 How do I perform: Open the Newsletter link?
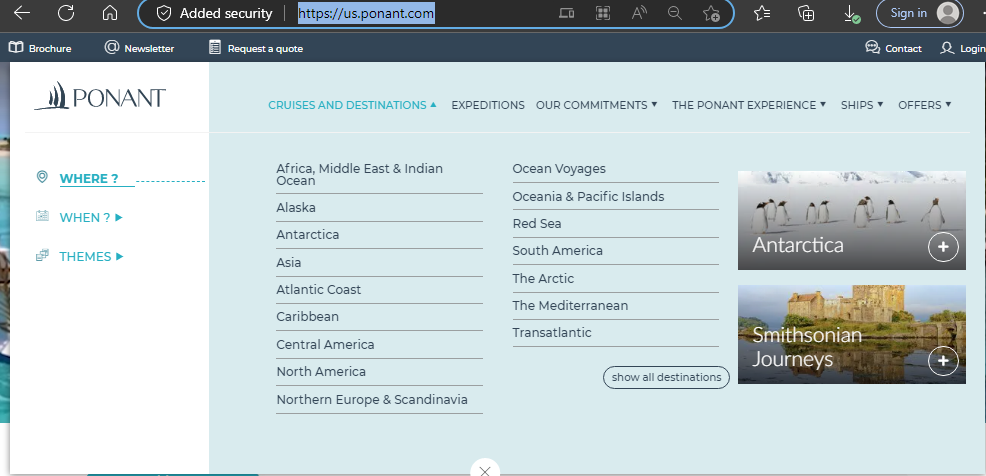[149, 48]
